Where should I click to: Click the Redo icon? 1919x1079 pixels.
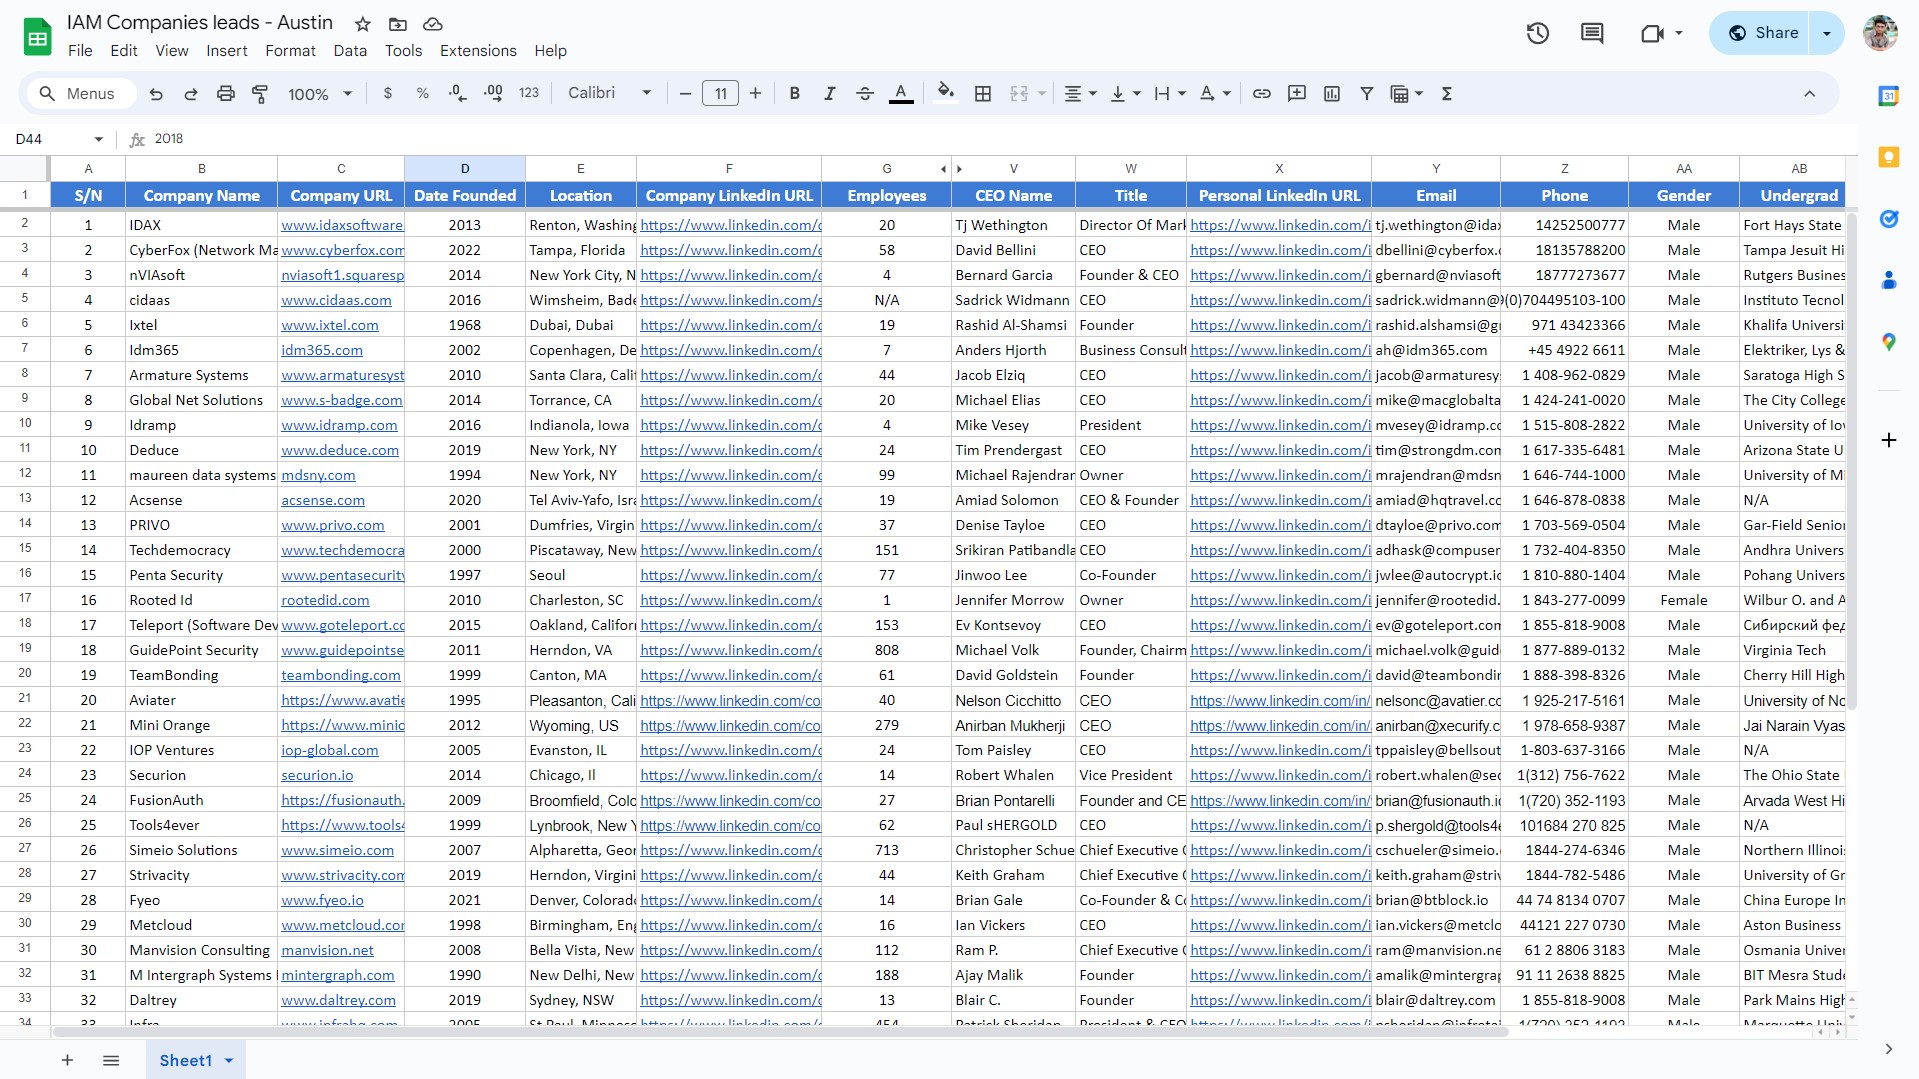(191, 94)
